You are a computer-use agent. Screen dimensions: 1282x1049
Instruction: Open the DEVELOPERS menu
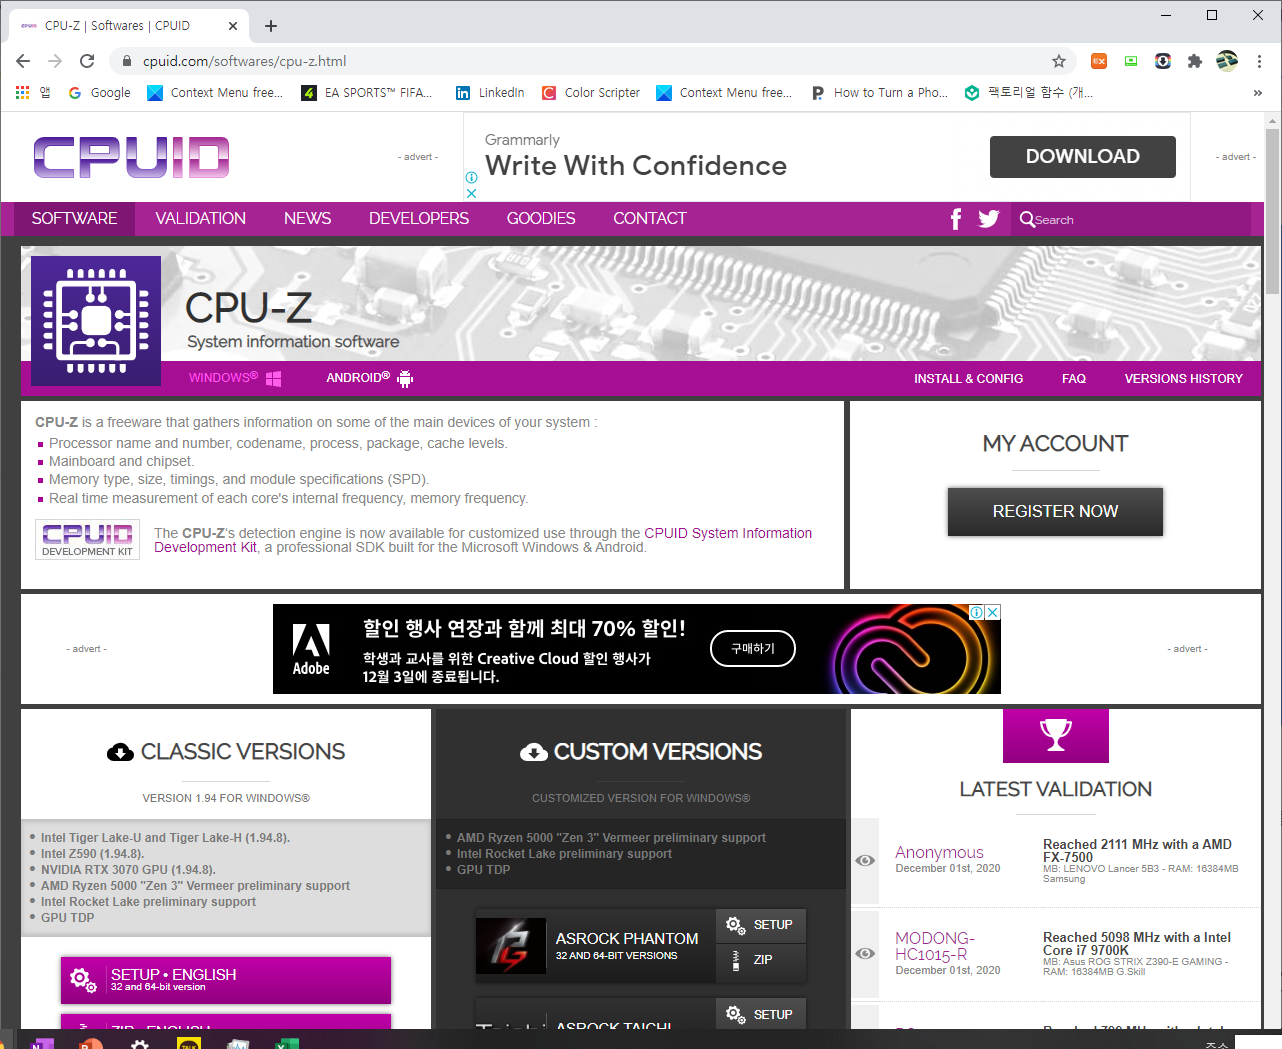coord(419,219)
